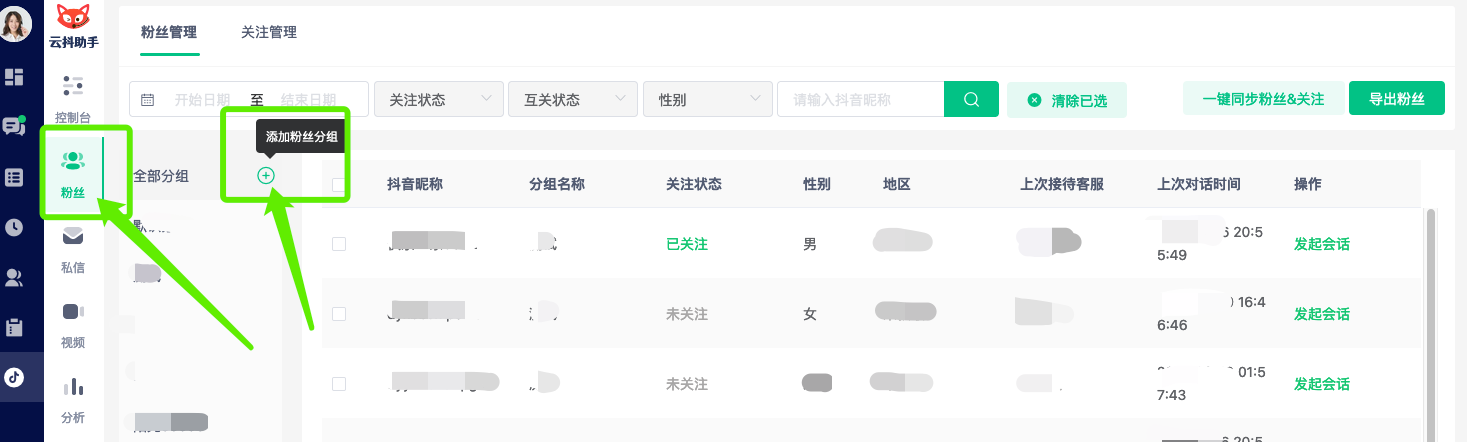Select the TikTok icon in dark sidebar

(x=14, y=377)
